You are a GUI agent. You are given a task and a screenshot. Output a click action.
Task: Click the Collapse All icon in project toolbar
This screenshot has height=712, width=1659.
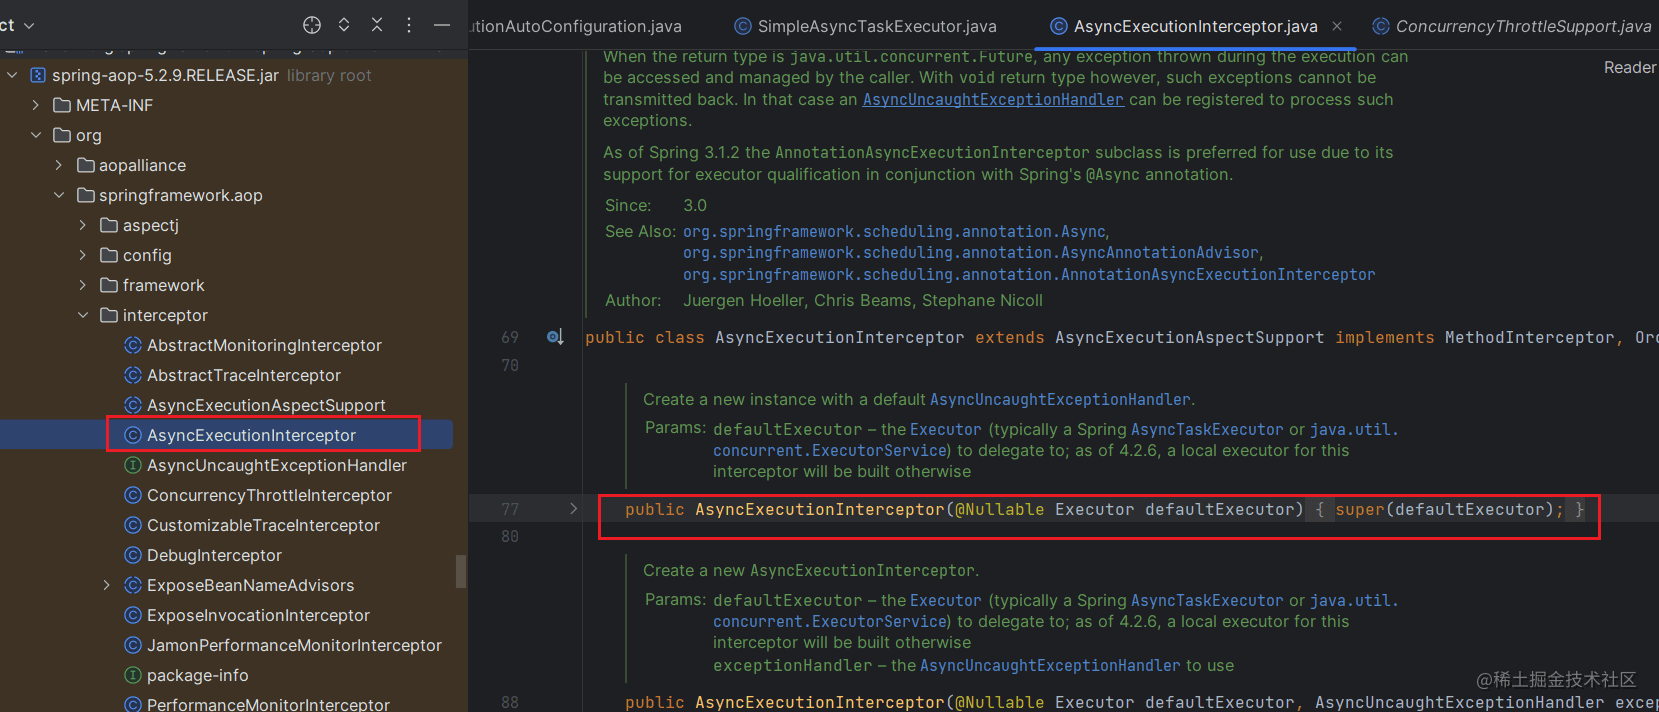tap(377, 25)
